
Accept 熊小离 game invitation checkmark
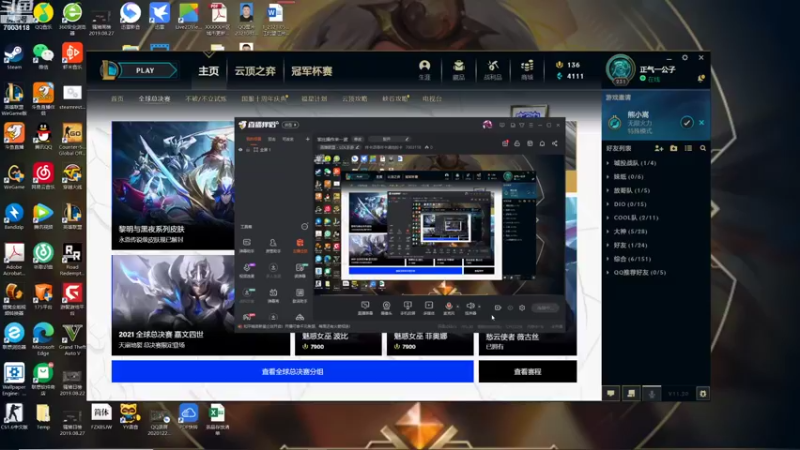[687, 122]
